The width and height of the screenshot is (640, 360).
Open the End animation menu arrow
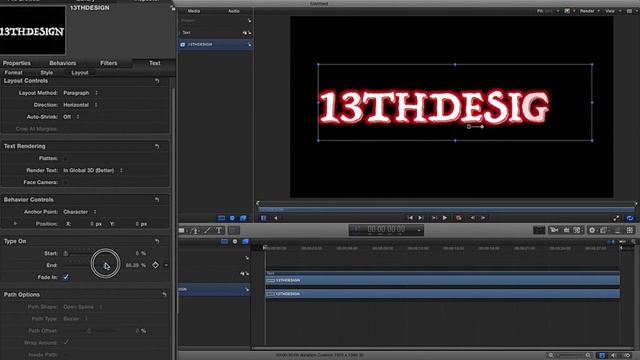(166, 265)
